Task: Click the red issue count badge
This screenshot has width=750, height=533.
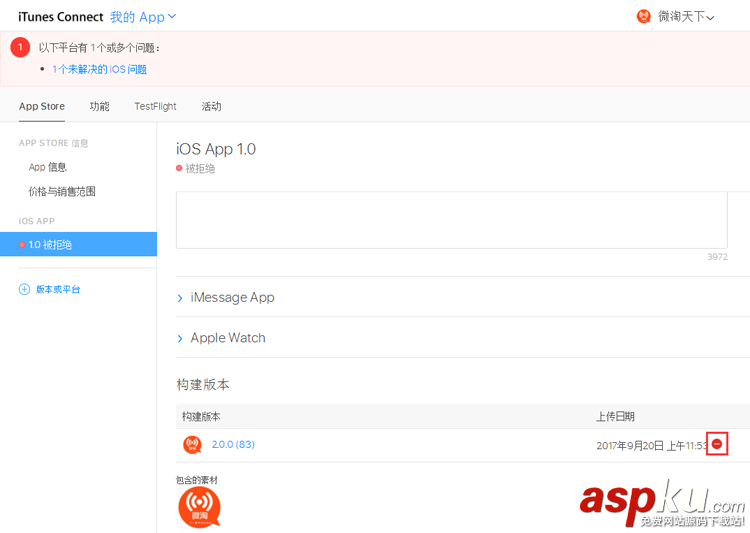Action: tap(20, 47)
